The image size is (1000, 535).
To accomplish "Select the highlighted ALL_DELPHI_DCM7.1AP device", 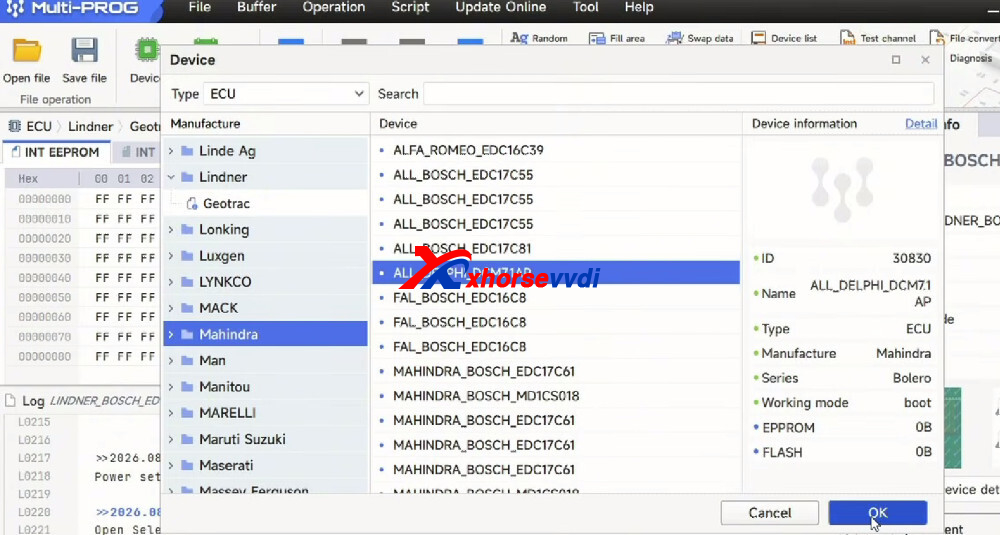I will click(x=556, y=273).
